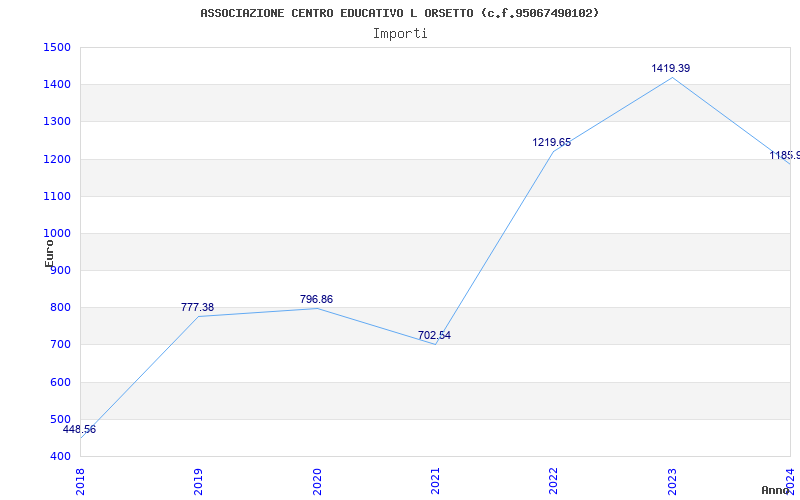Click the 2021 low point on the line
This screenshot has width=800, height=500.
[x=435, y=344]
